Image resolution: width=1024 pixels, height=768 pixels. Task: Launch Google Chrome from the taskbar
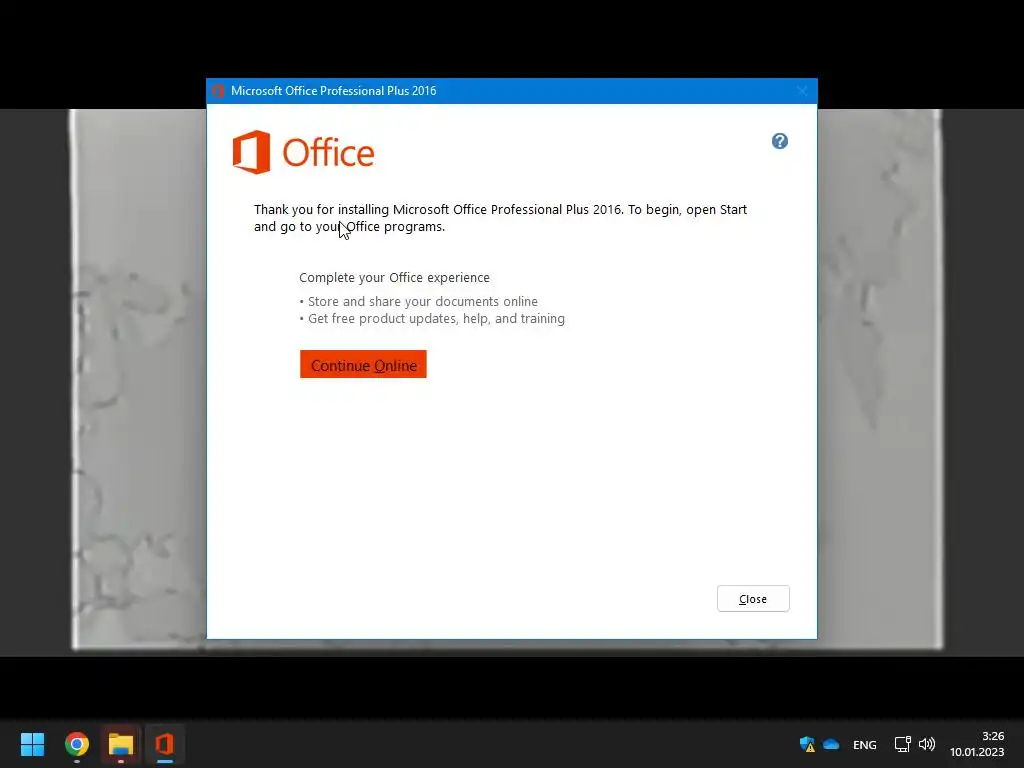coord(77,744)
